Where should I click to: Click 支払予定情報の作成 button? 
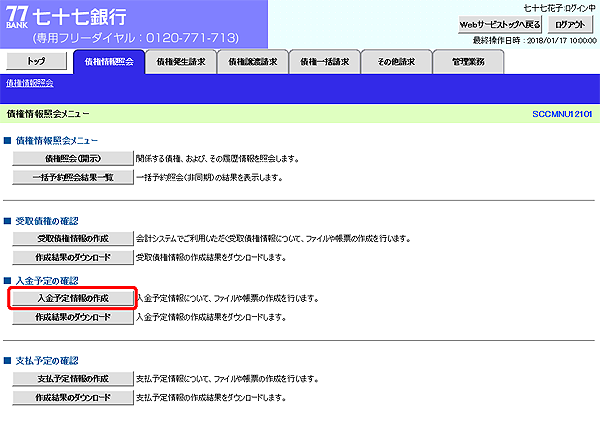[x=73, y=379]
